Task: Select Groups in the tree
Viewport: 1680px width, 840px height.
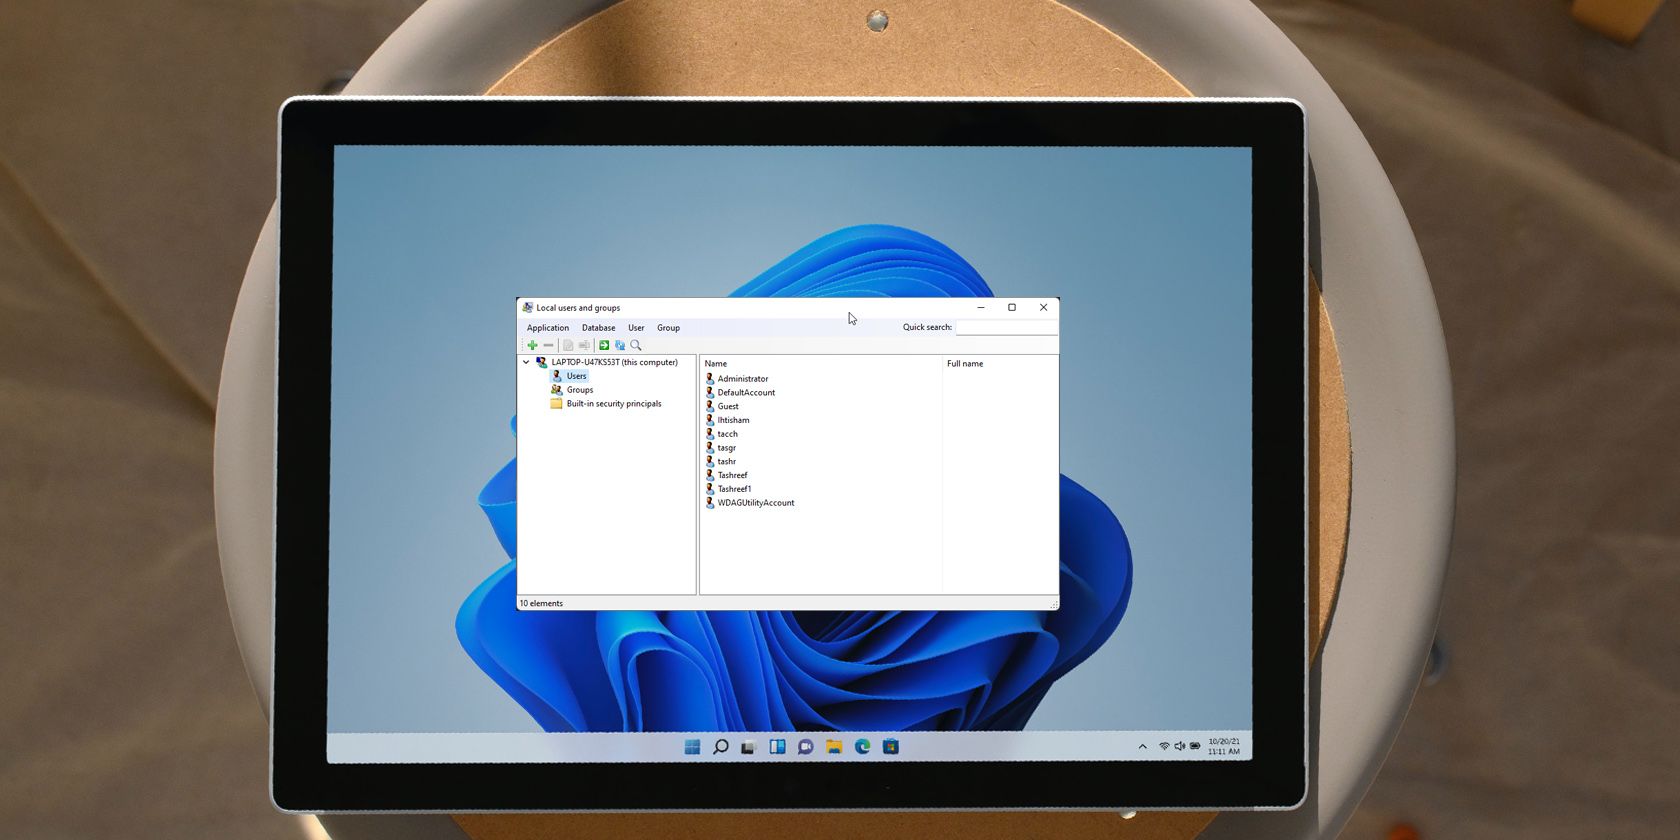Action: pyautogui.click(x=579, y=390)
